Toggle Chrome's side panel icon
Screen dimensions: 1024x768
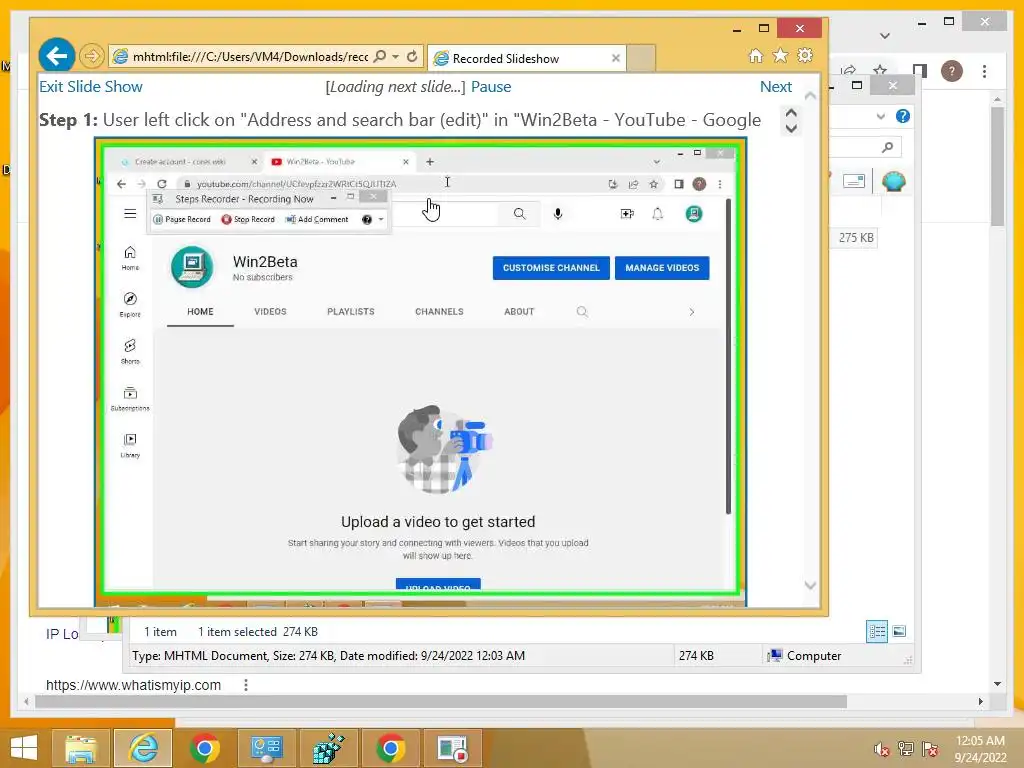coord(920,71)
